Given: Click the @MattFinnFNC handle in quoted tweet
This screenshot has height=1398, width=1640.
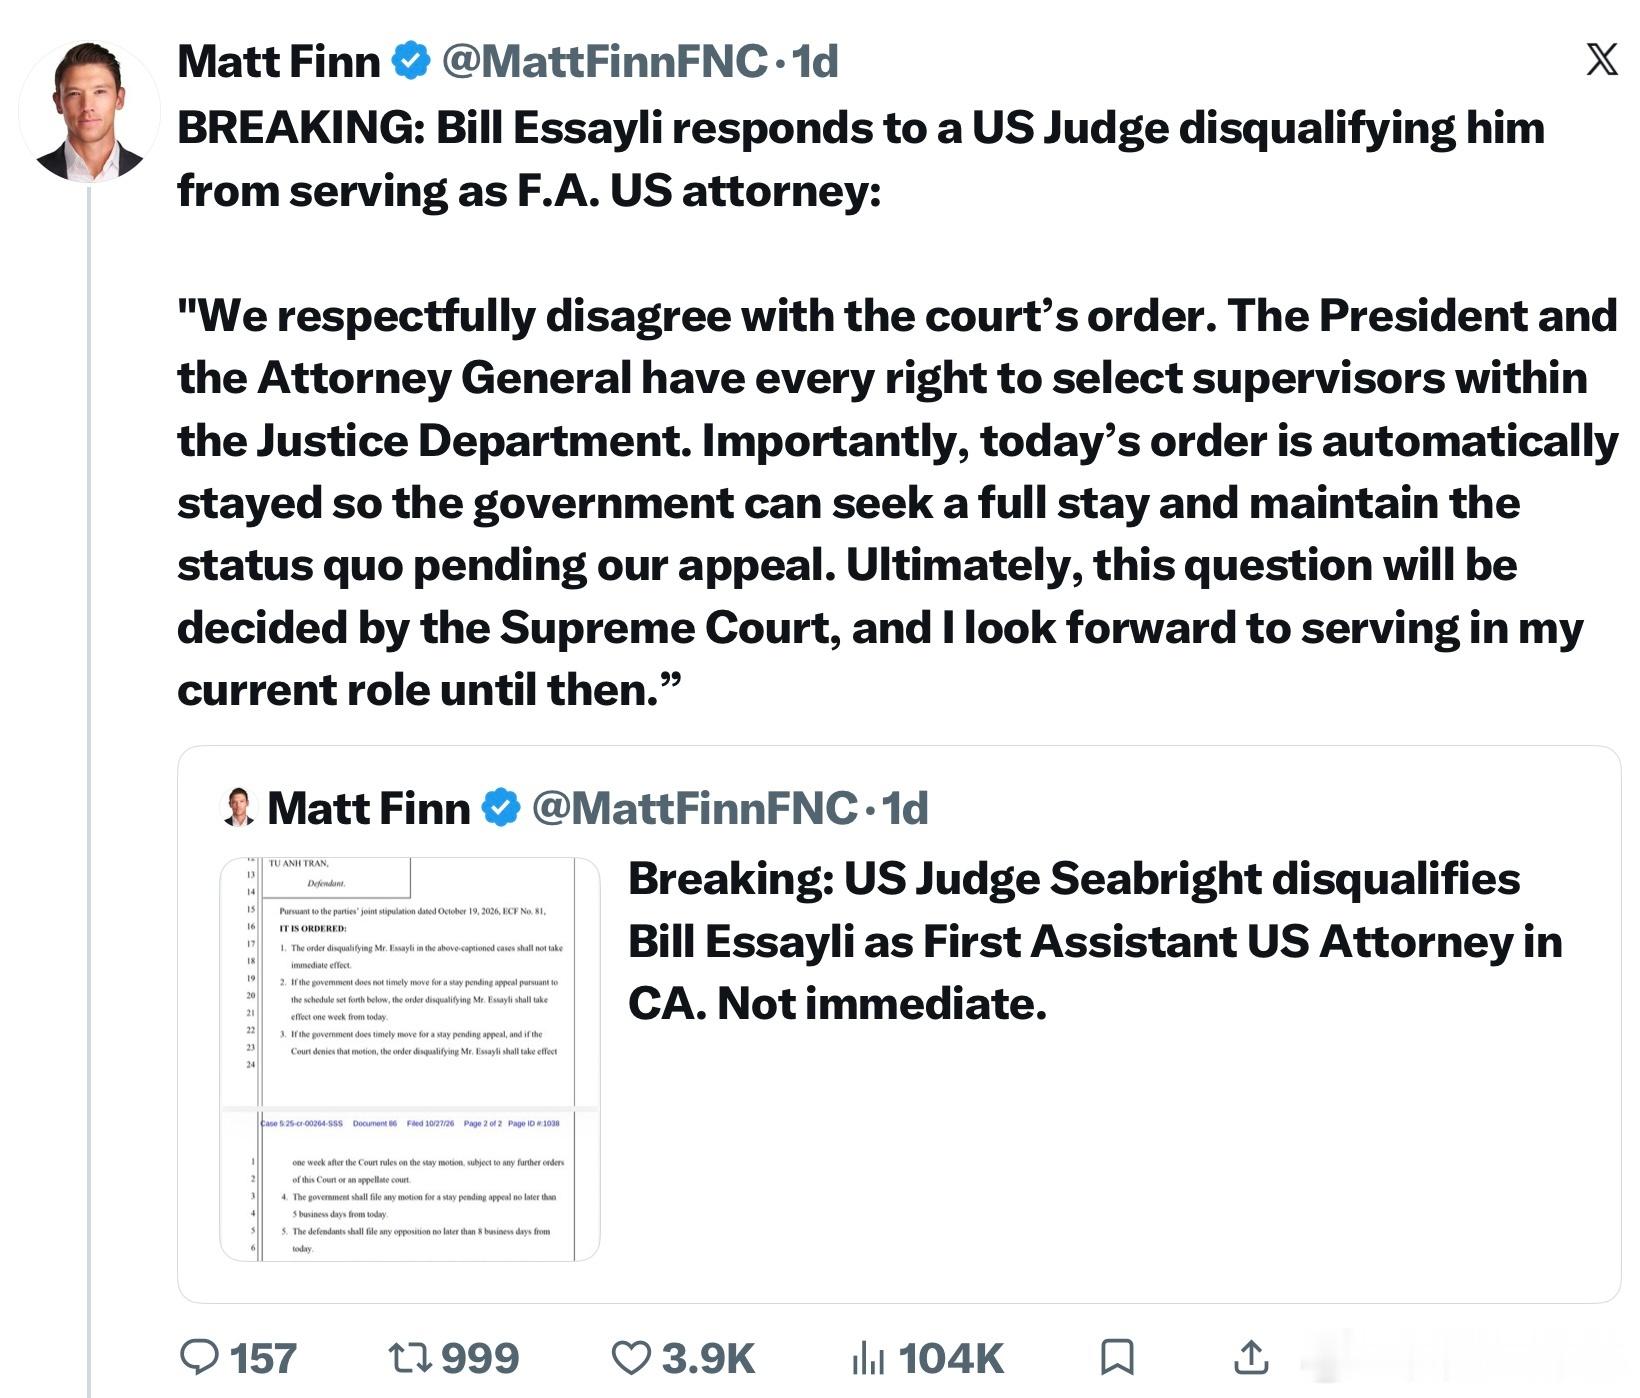Looking at the screenshot, I should click(694, 807).
